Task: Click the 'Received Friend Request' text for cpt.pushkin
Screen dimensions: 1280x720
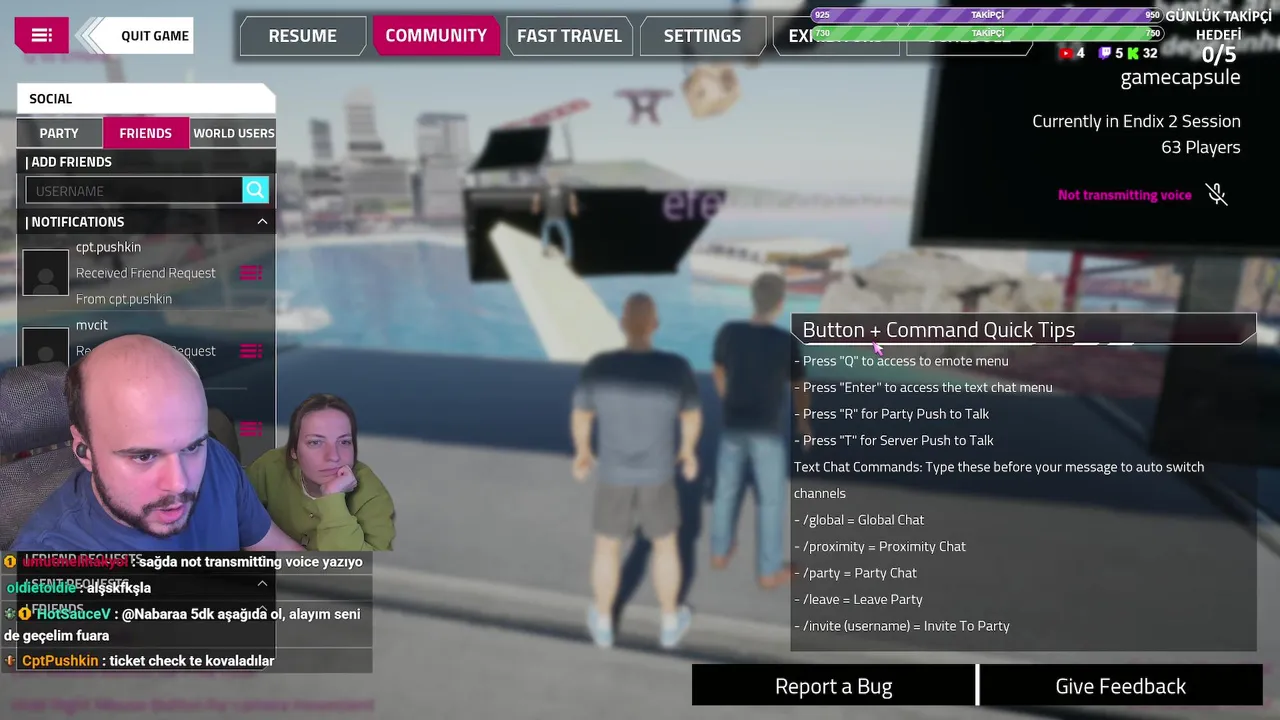Action: click(x=146, y=273)
